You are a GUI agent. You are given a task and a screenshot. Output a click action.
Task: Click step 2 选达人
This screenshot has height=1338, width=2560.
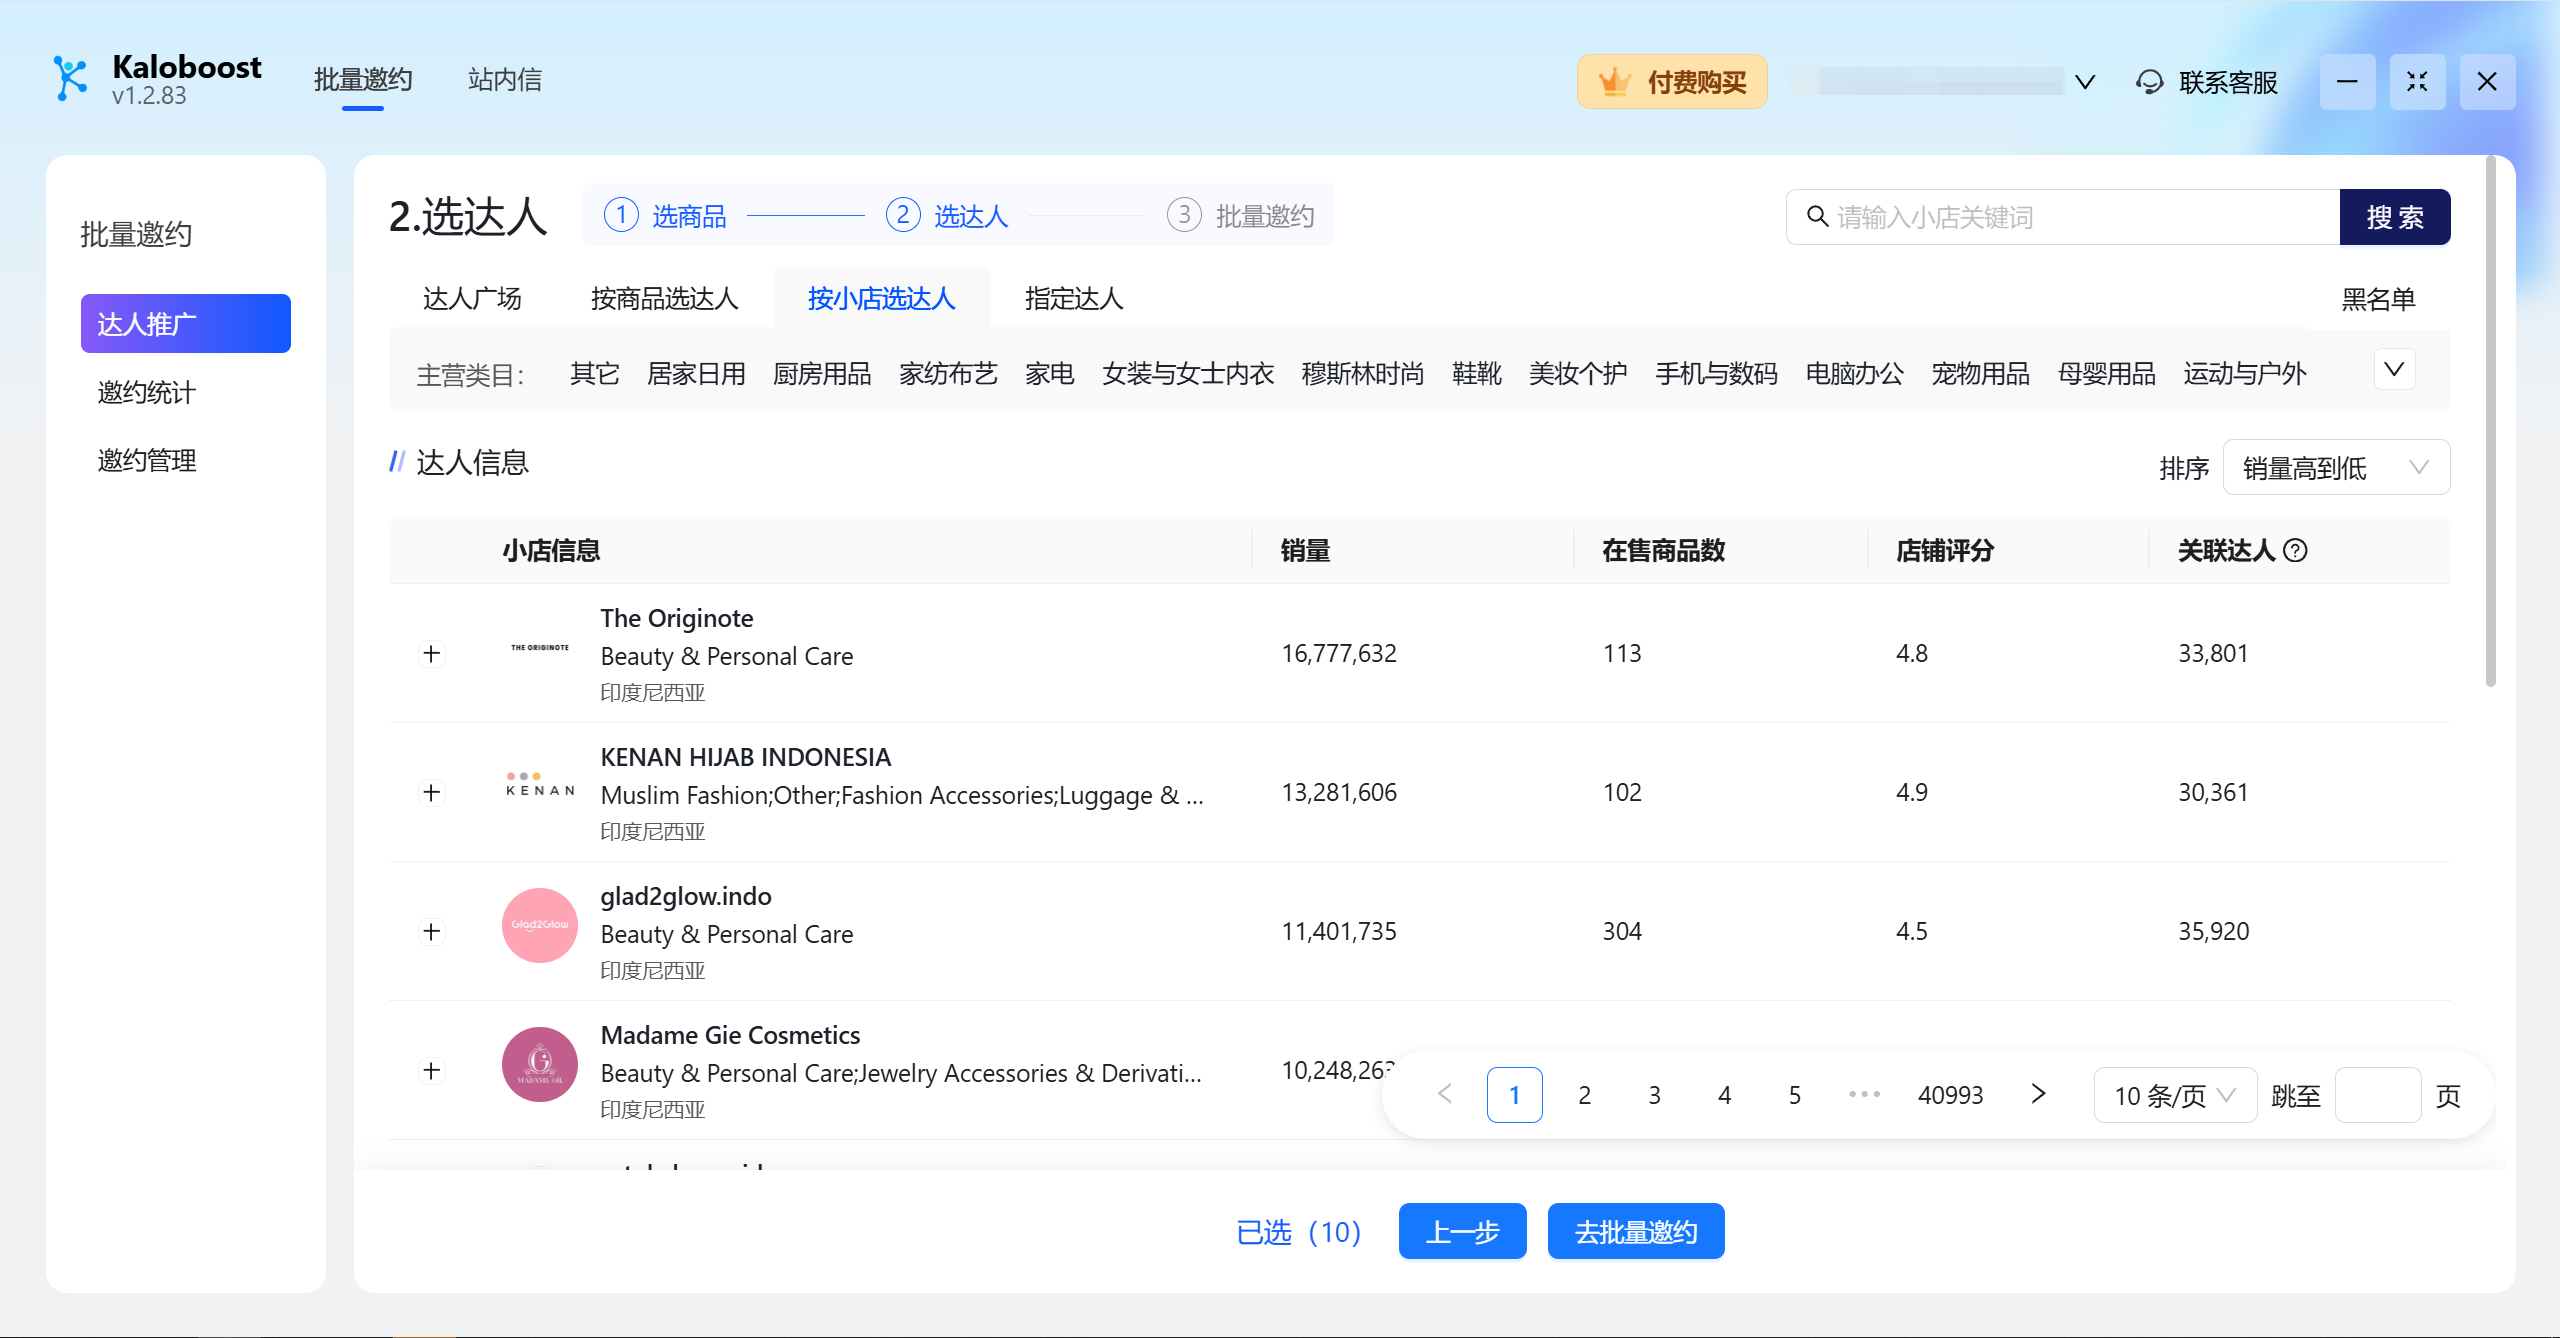tap(947, 215)
